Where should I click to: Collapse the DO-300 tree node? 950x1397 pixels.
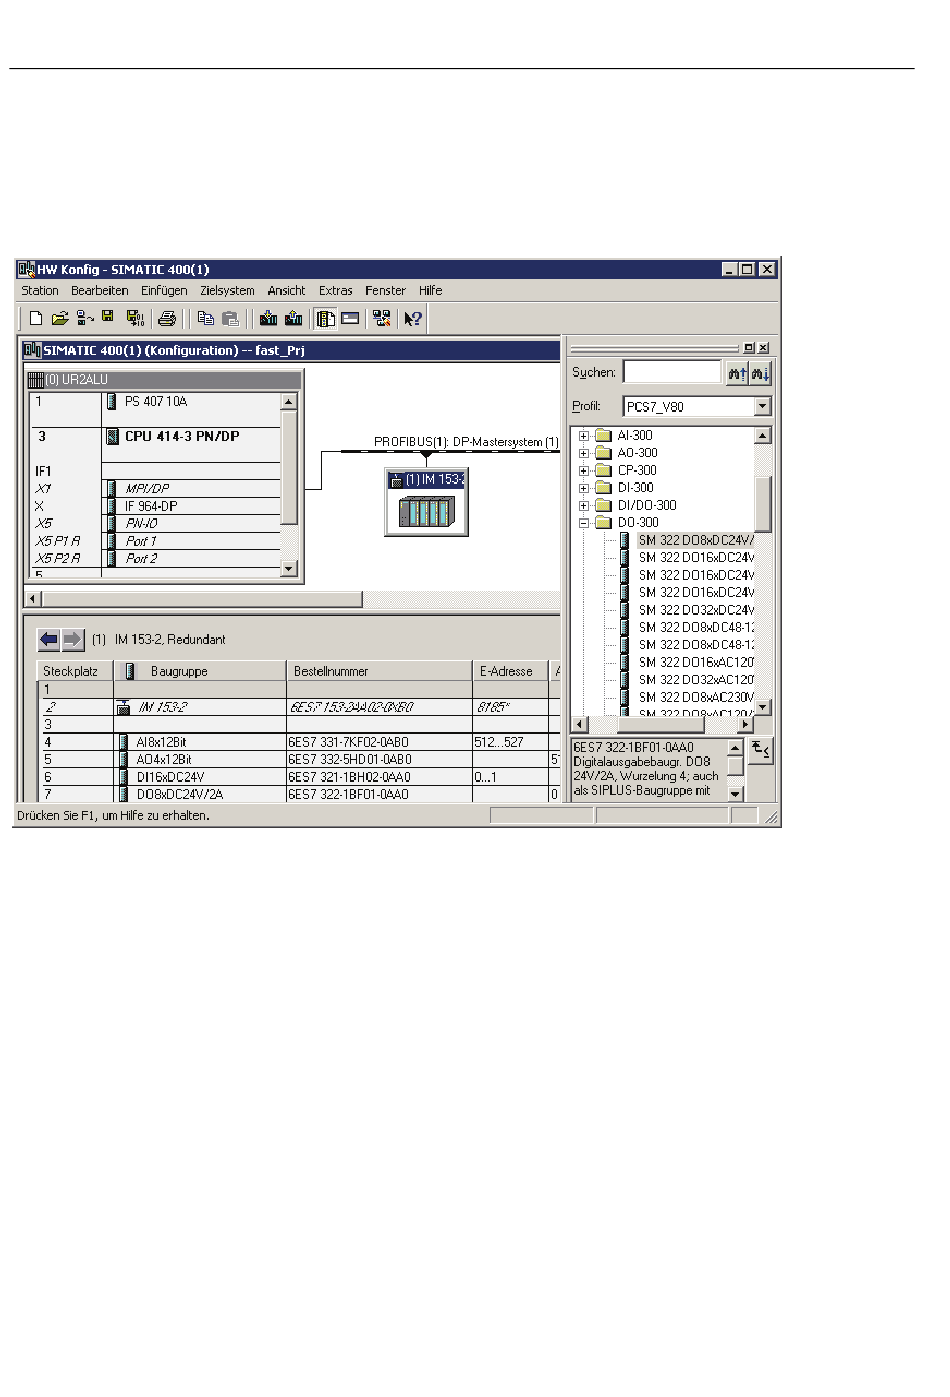point(584,523)
